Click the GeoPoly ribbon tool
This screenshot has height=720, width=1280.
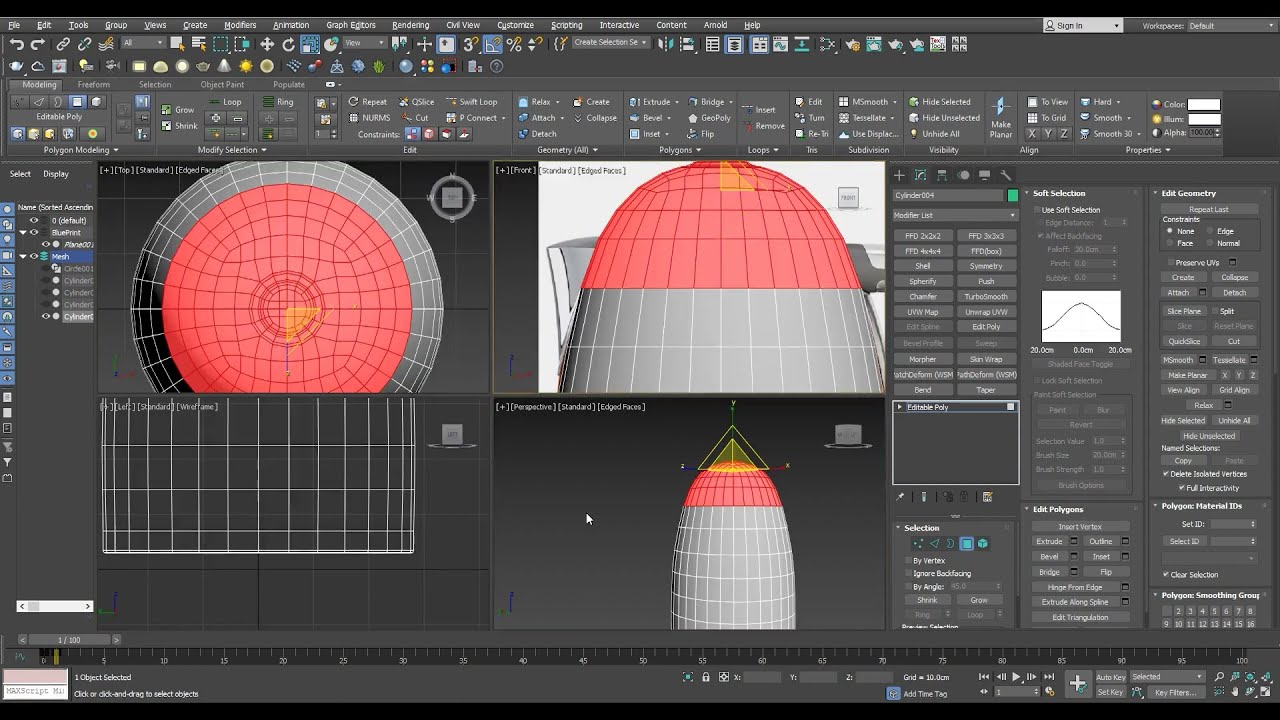[708, 118]
